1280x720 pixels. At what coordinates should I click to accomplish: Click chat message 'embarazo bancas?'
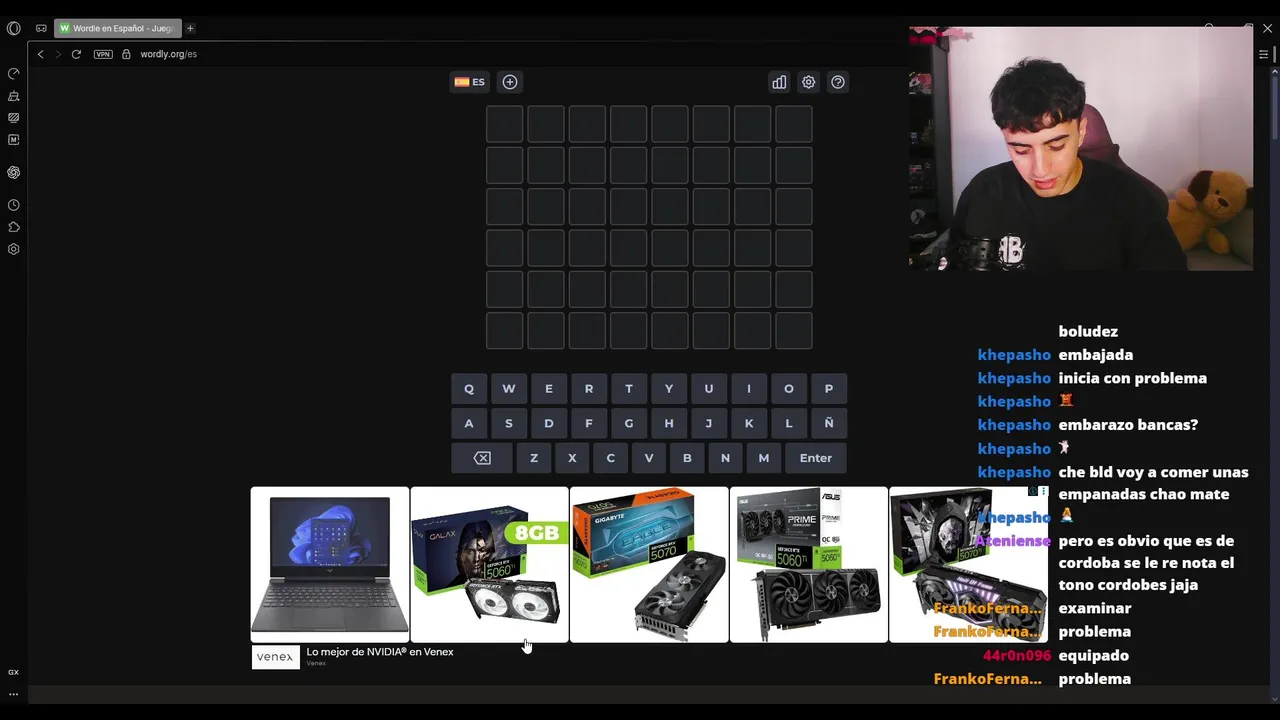tap(1128, 425)
